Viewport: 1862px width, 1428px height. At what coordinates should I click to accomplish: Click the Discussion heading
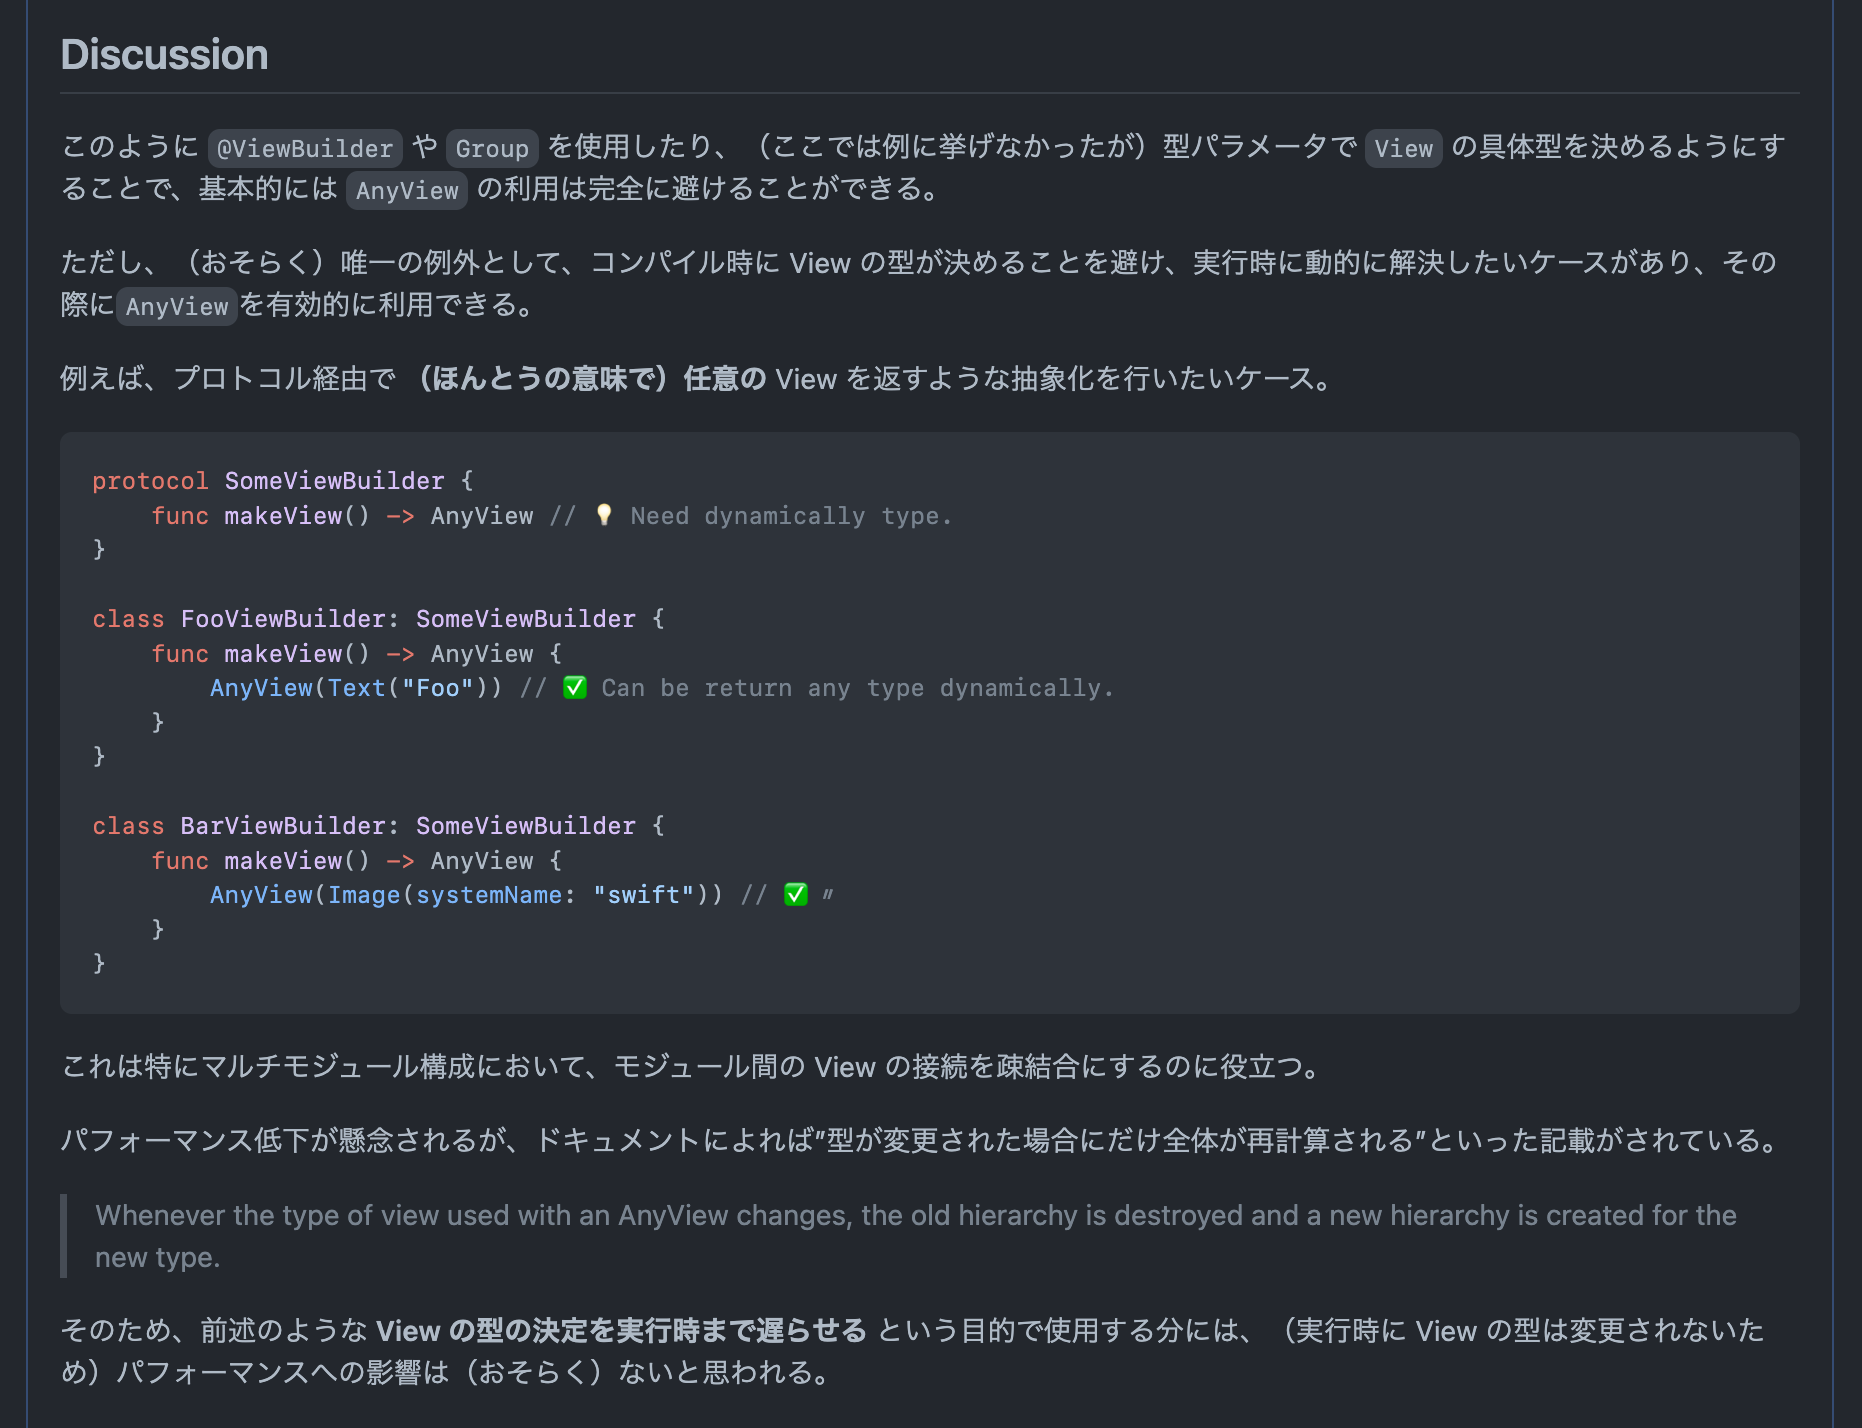pos(164,55)
